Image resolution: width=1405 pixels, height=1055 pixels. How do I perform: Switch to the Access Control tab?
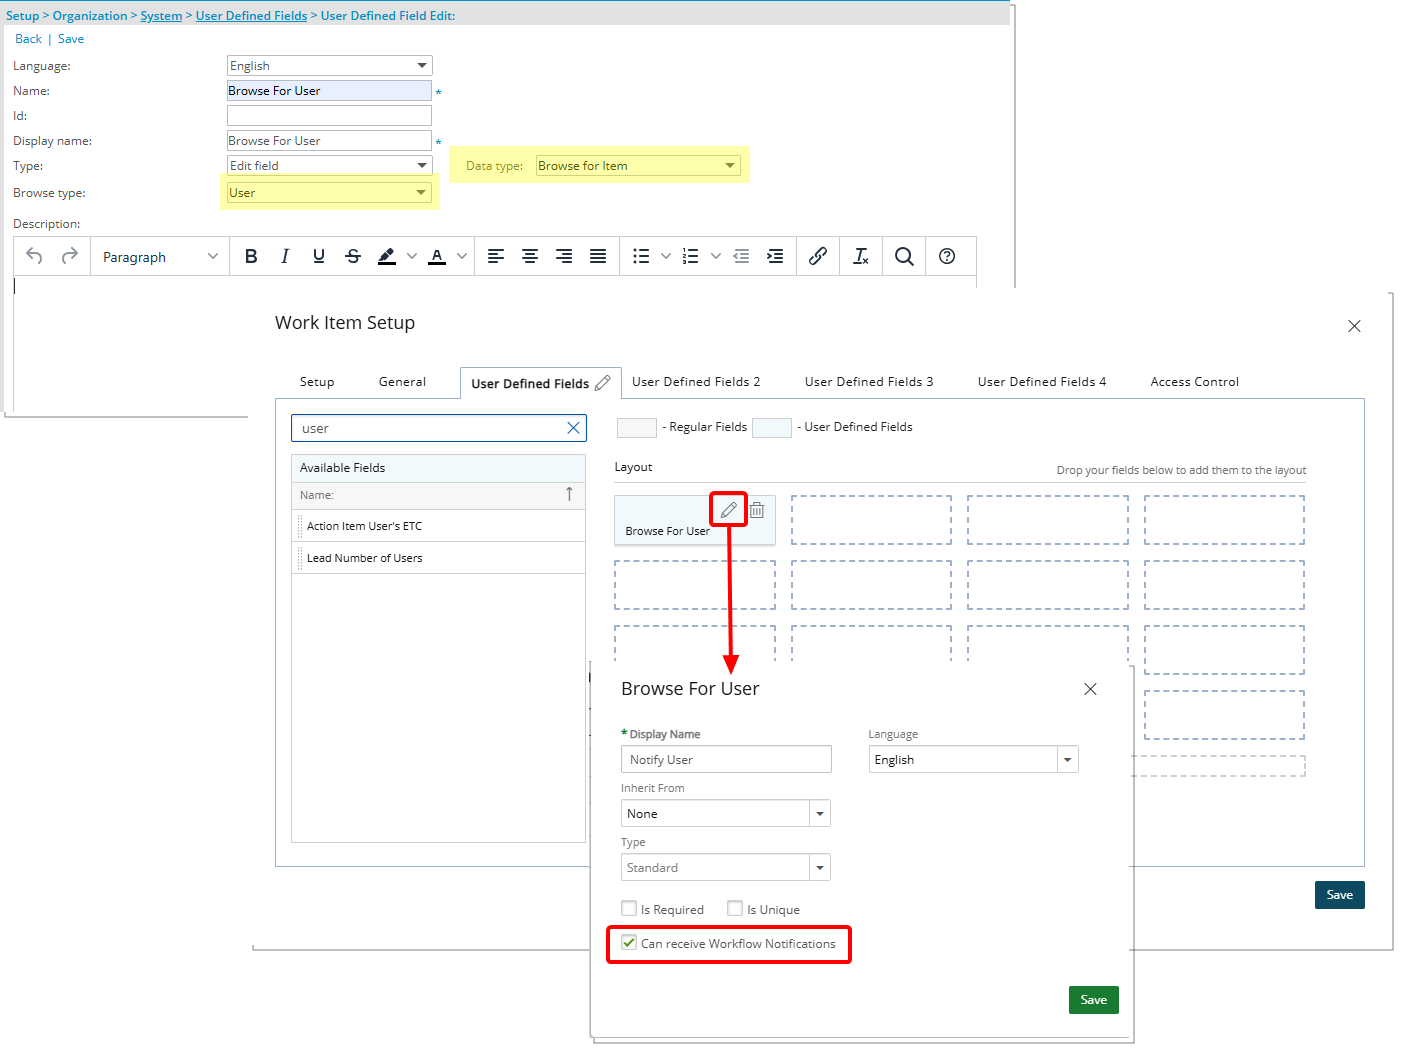pyautogui.click(x=1194, y=381)
